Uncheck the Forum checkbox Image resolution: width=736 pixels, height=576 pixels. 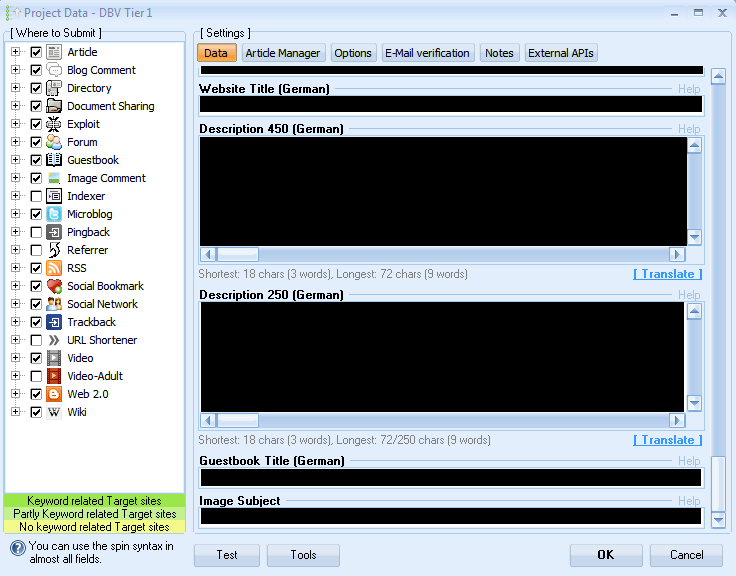(36, 142)
